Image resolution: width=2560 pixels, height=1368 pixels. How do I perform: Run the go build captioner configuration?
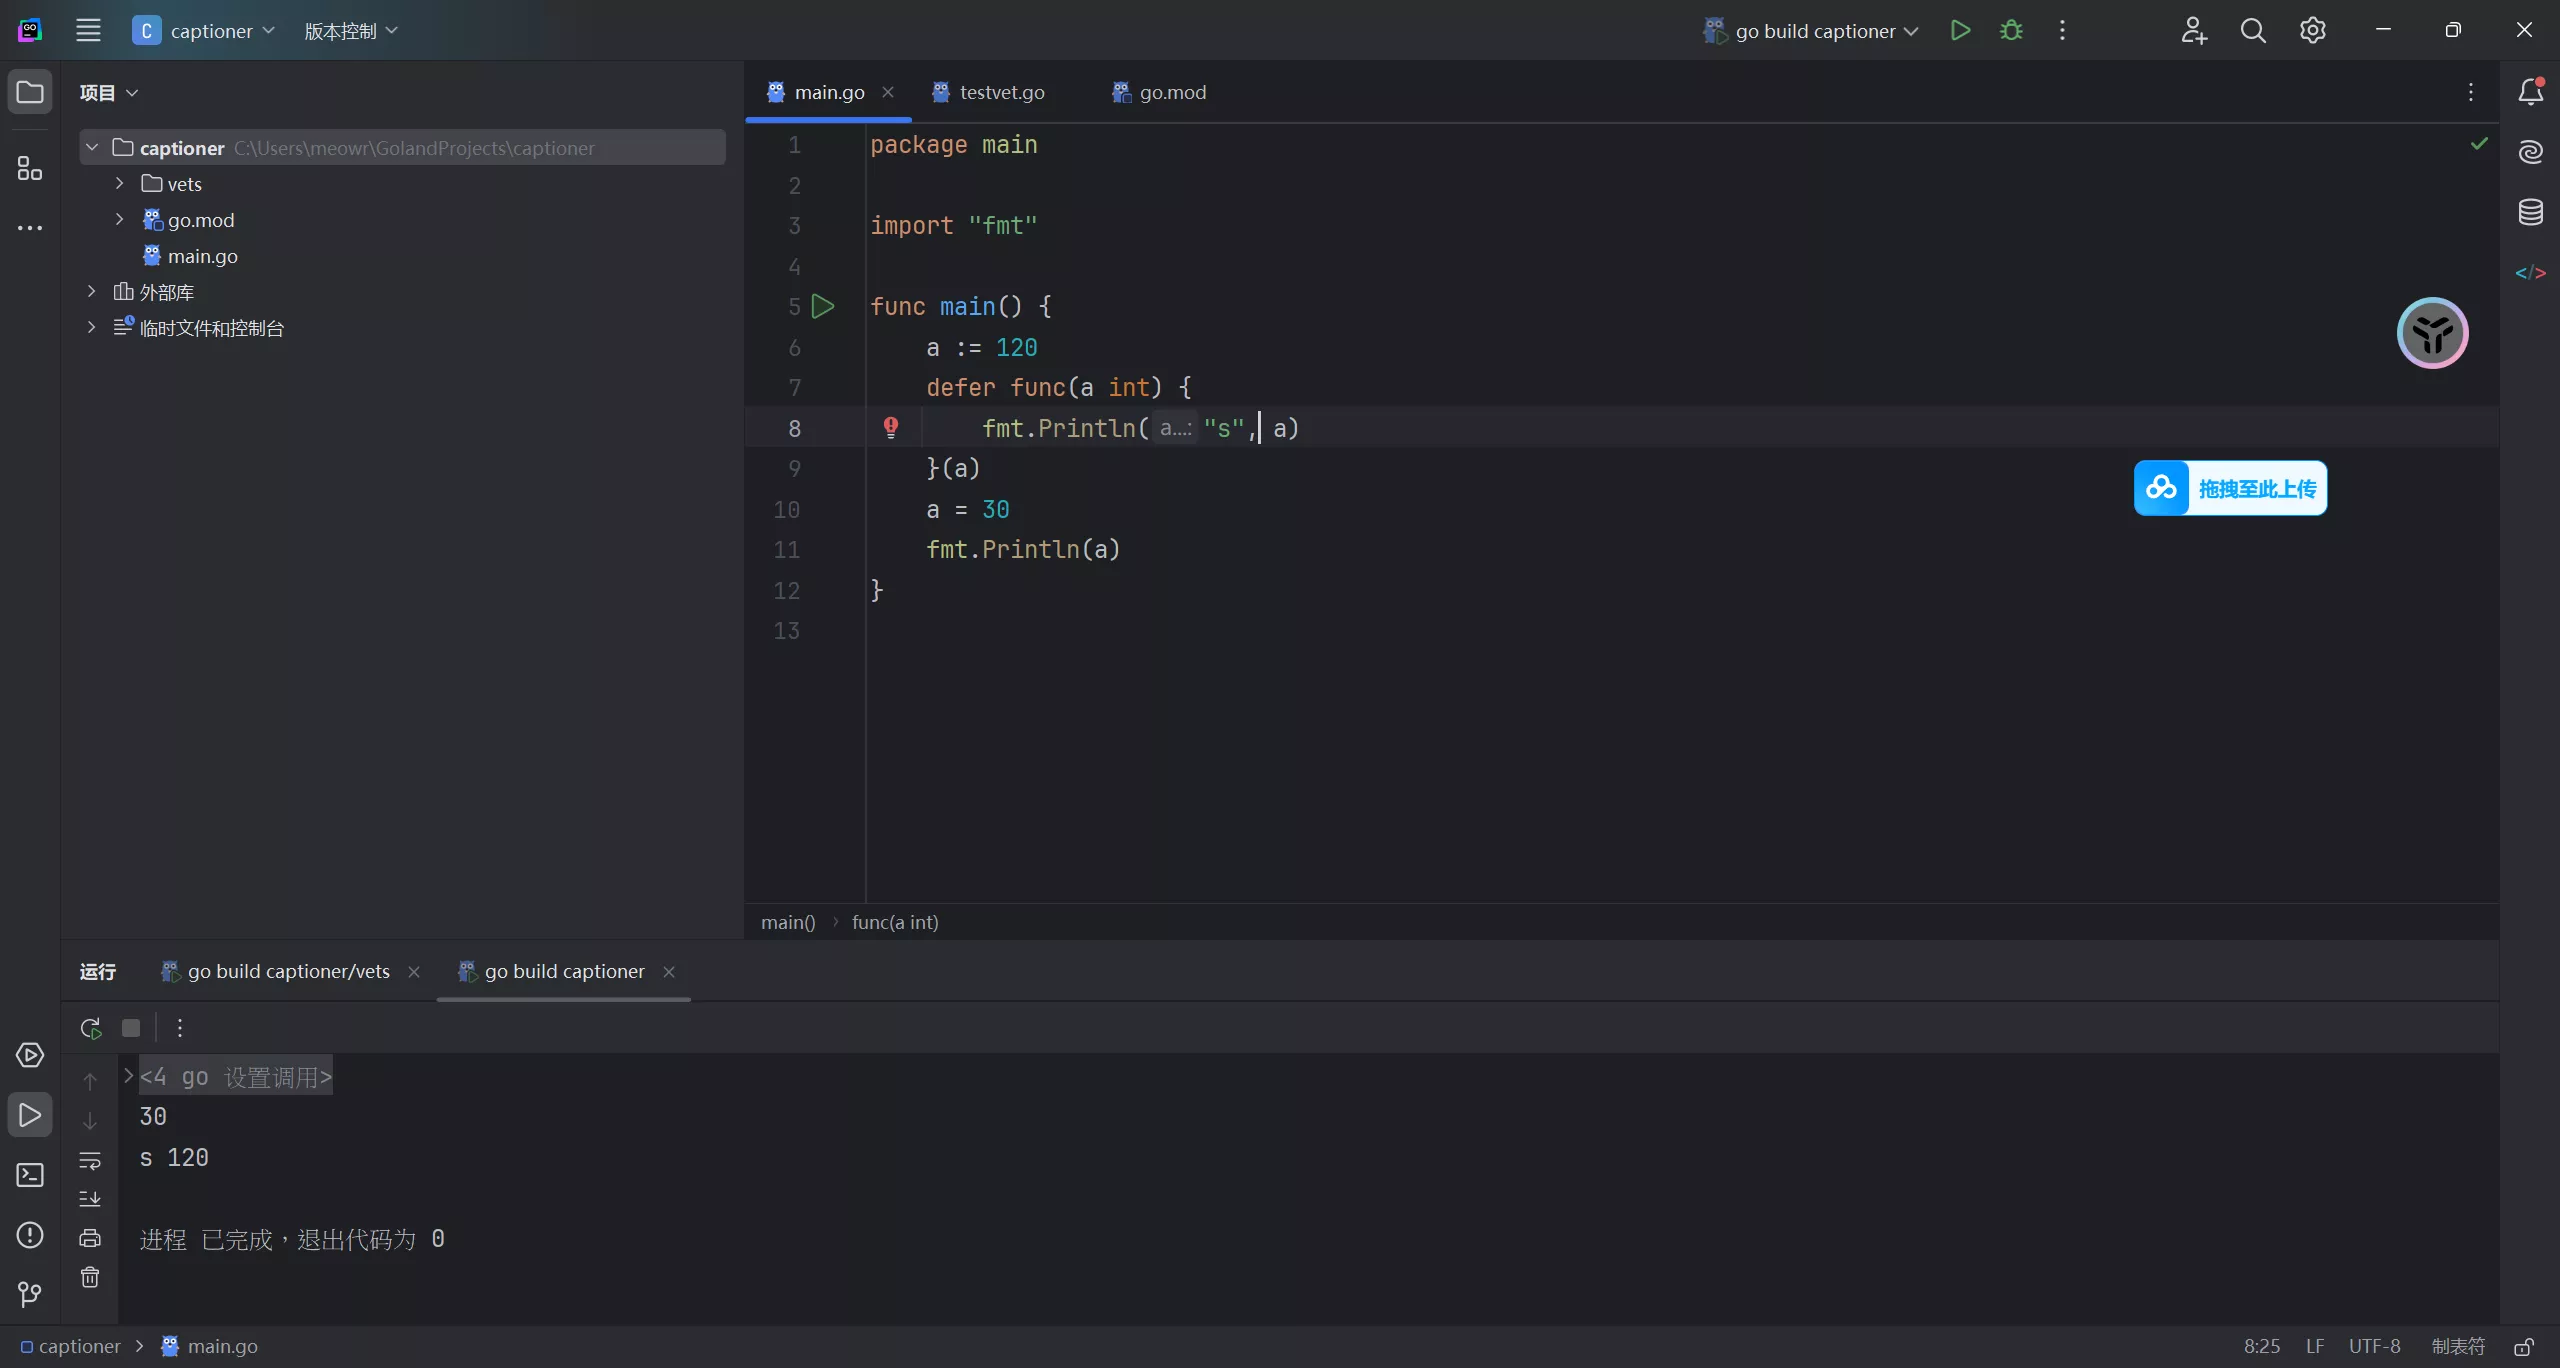(1960, 31)
